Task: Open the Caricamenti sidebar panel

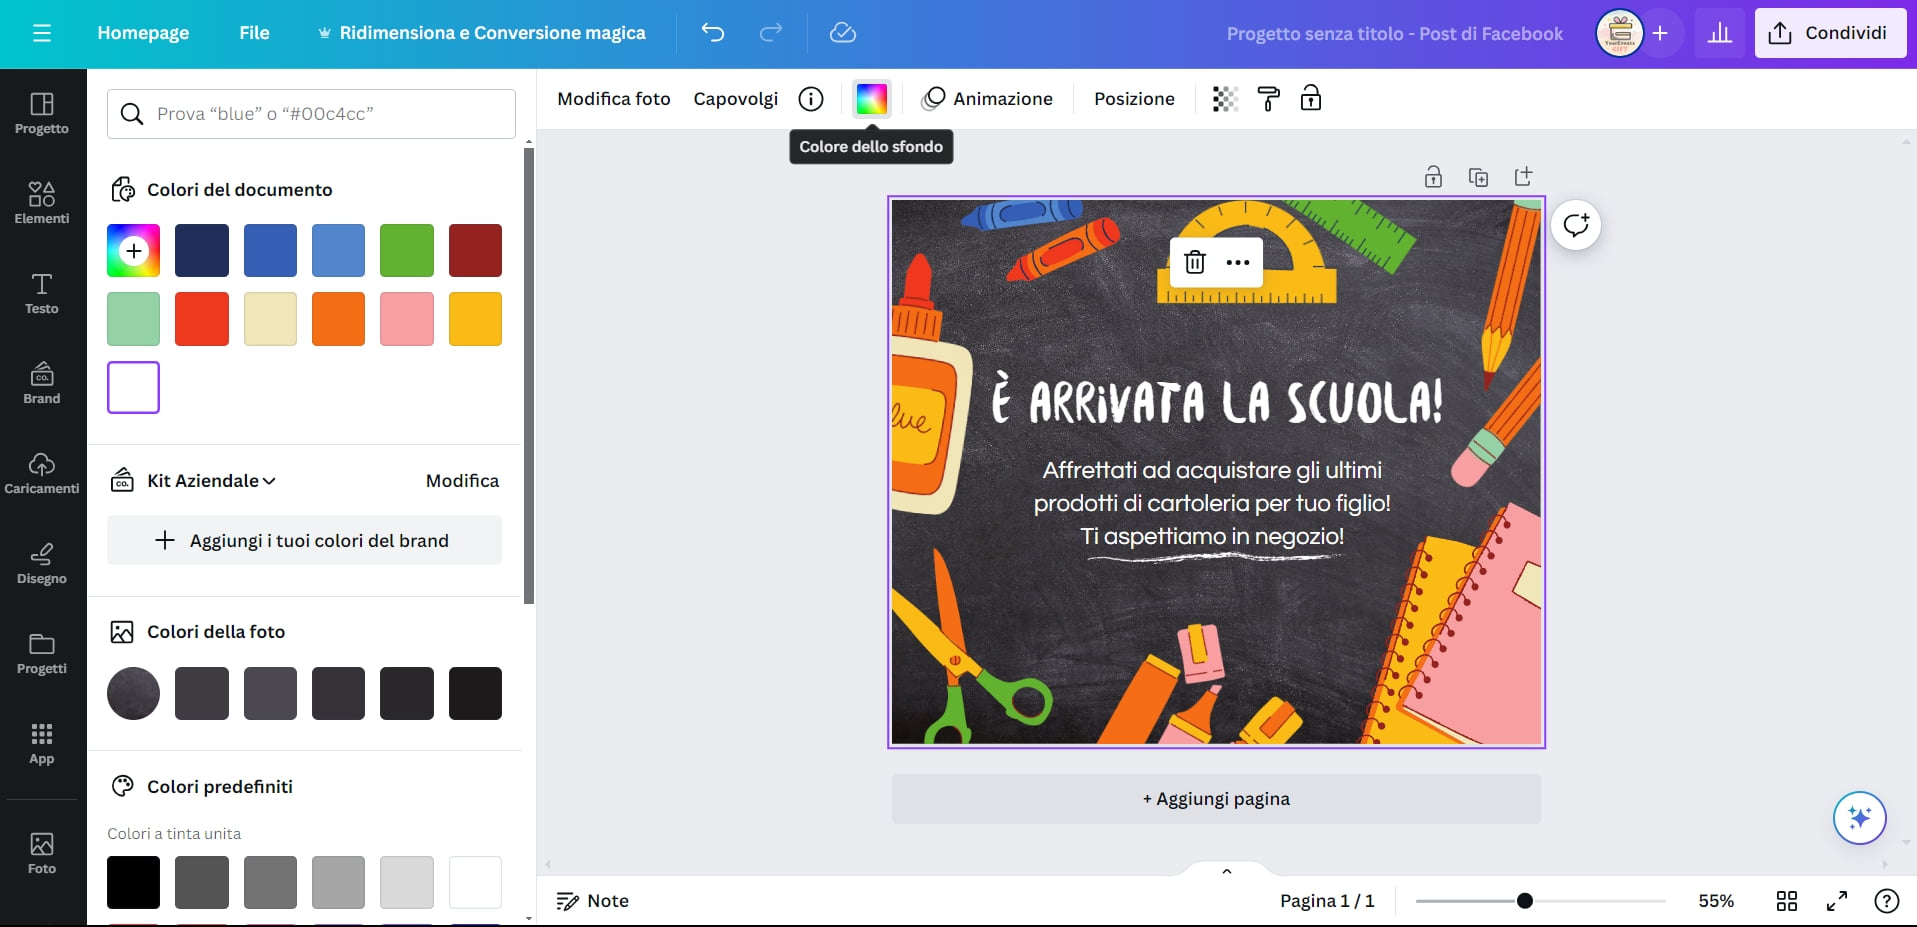Action: click(42, 474)
